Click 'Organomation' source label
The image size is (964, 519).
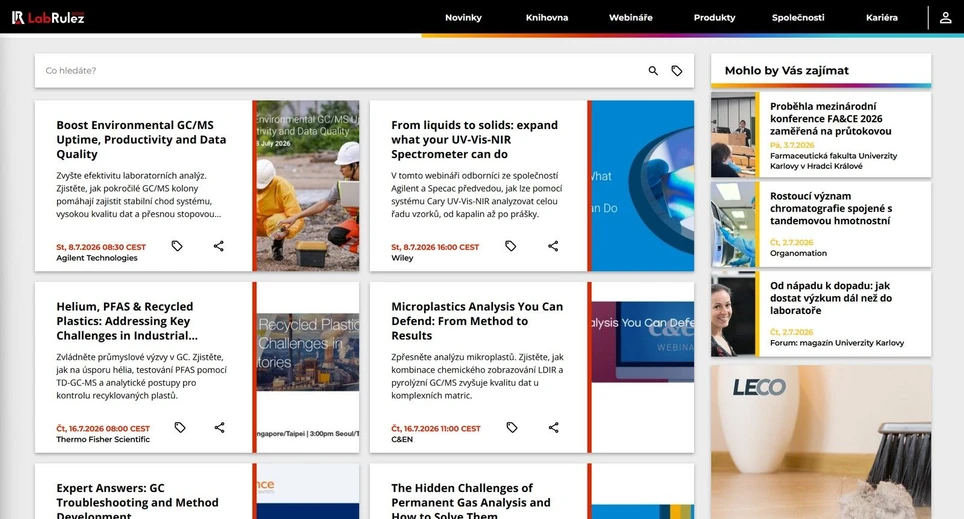click(799, 253)
